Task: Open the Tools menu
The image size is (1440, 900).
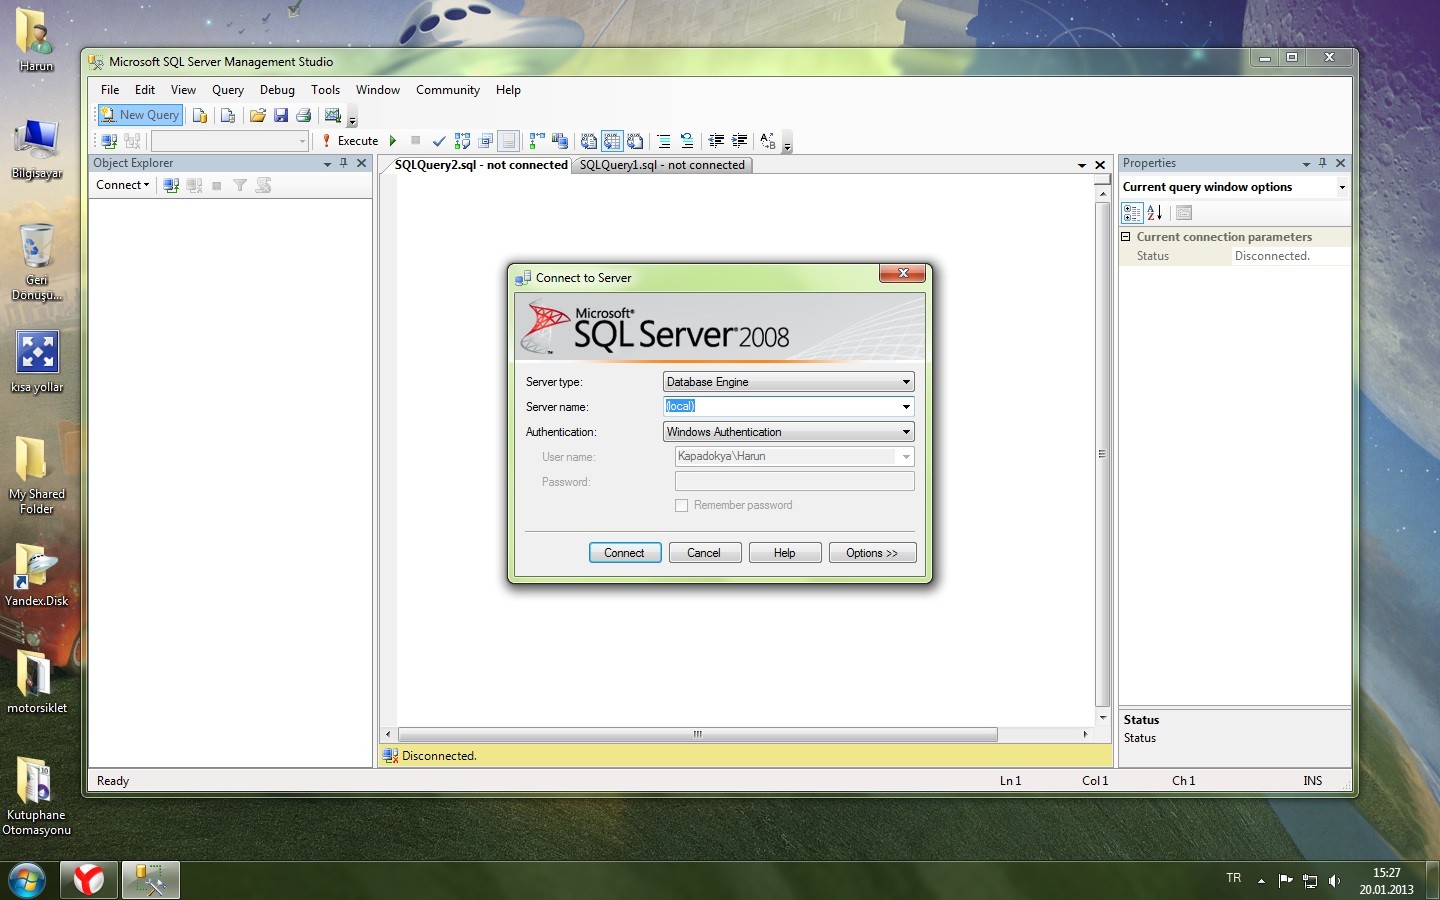Action: tap(325, 90)
